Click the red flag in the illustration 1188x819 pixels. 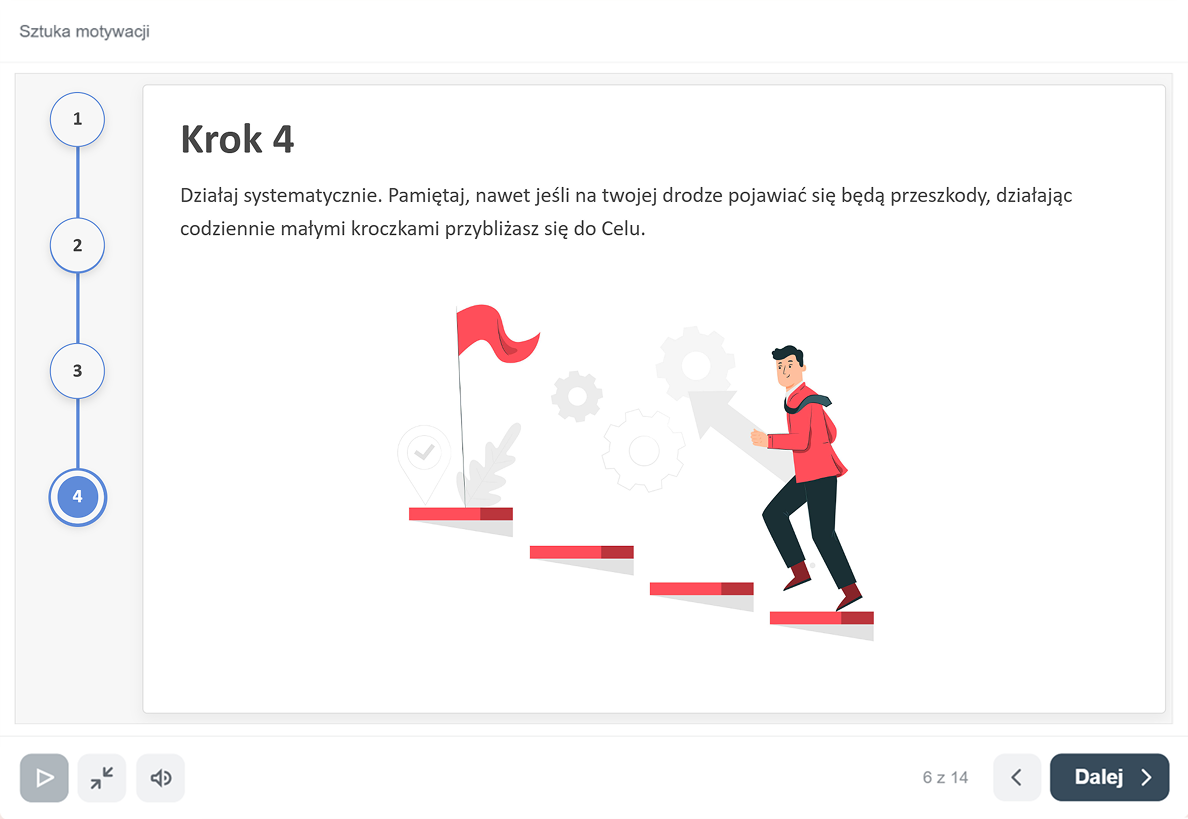click(497, 333)
